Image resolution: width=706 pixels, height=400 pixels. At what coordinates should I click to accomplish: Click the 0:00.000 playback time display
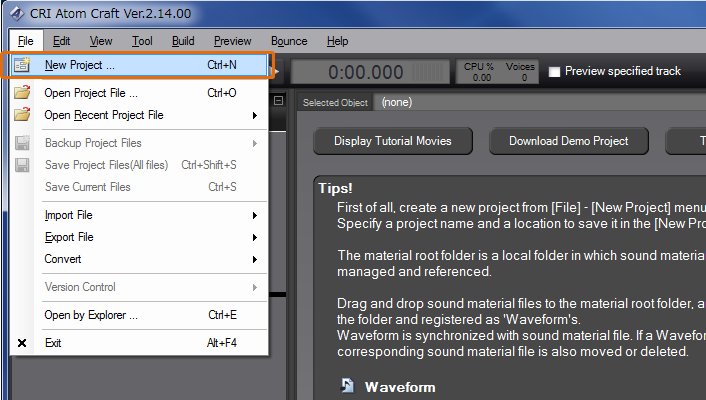[370, 72]
